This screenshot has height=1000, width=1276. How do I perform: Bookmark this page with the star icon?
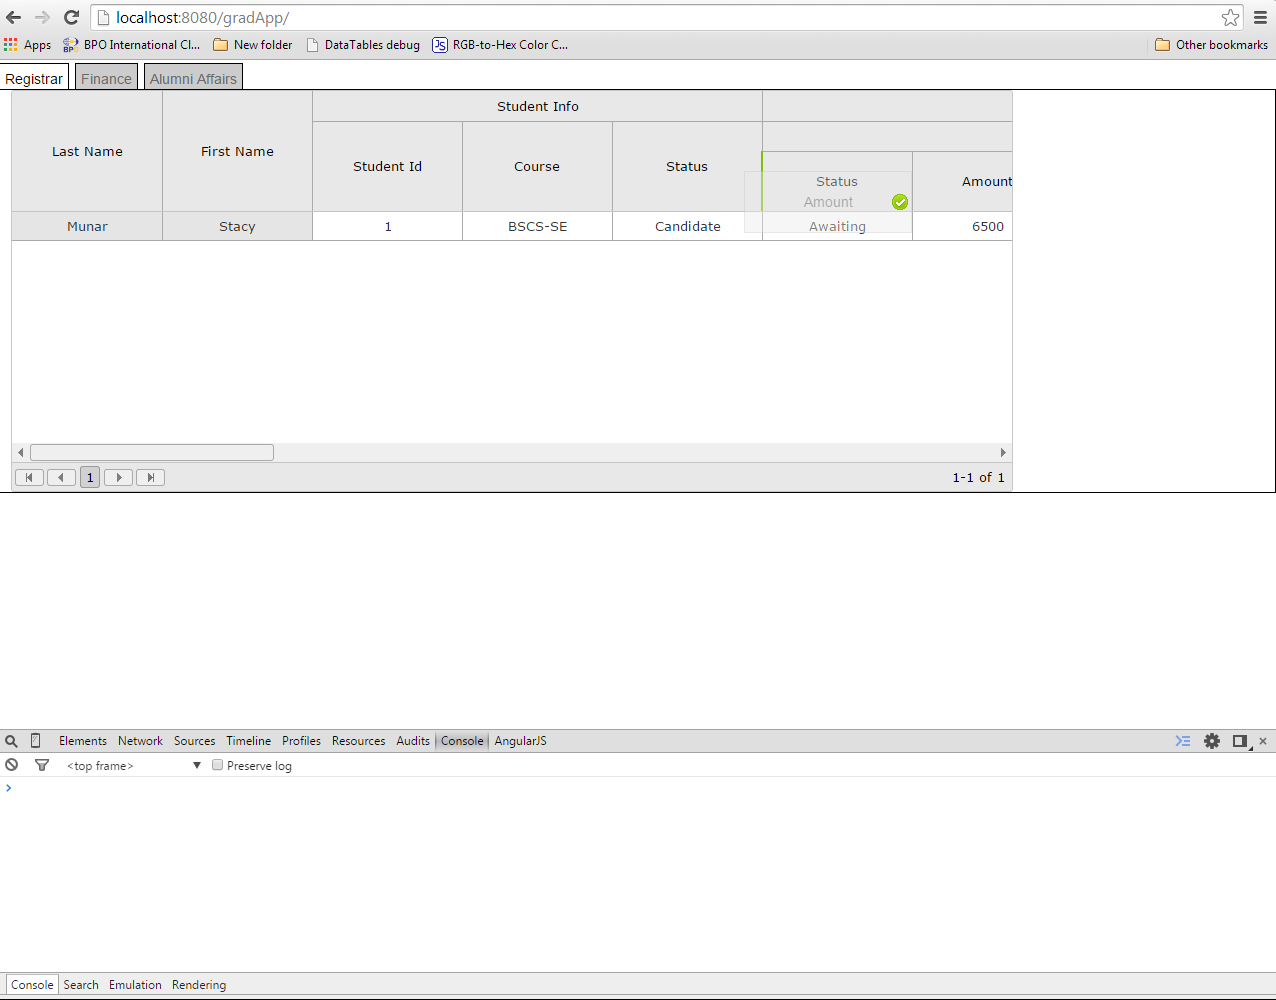(x=1230, y=18)
